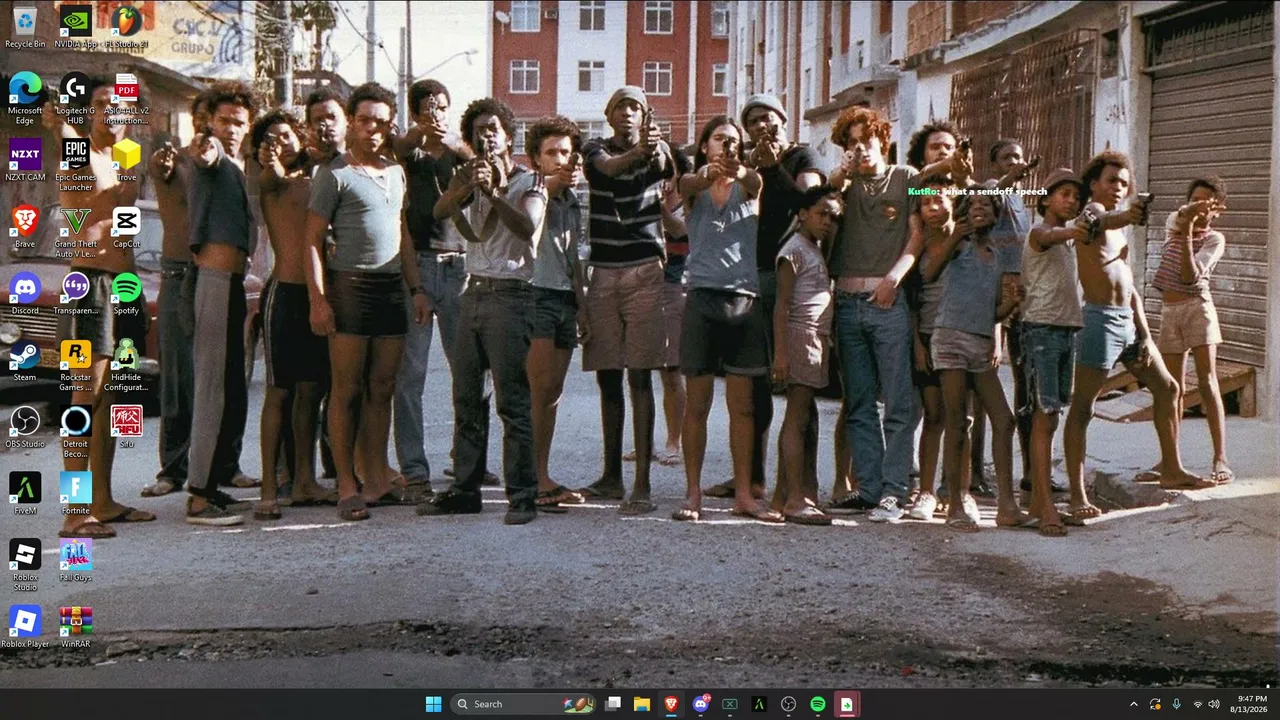The height and width of the screenshot is (720, 1280).
Task: Click the Fortnite desktop shortcut
Action: tap(75, 493)
